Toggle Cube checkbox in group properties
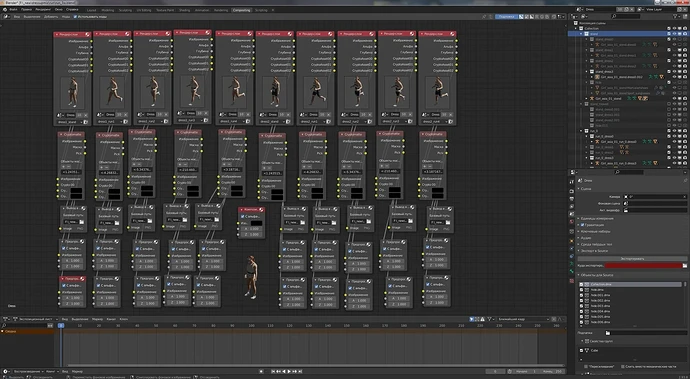 [581, 350]
